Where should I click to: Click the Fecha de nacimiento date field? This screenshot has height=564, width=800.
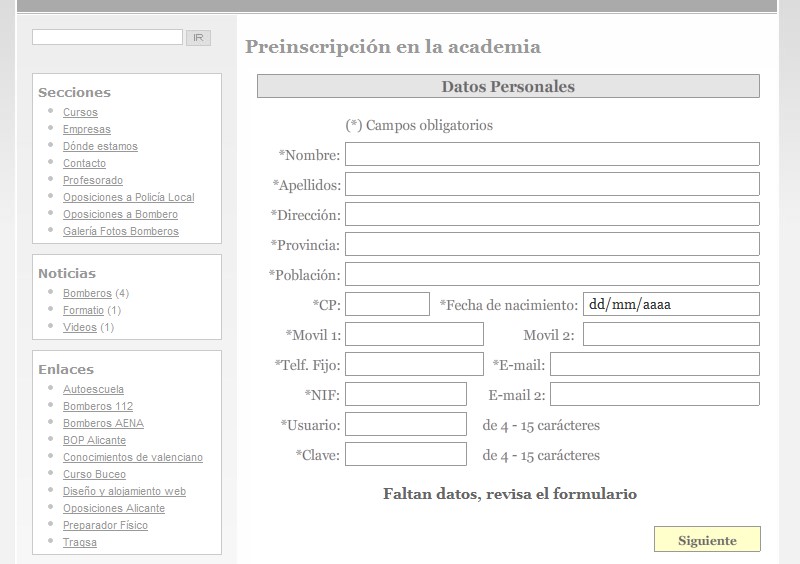pyautogui.click(x=671, y=304)
